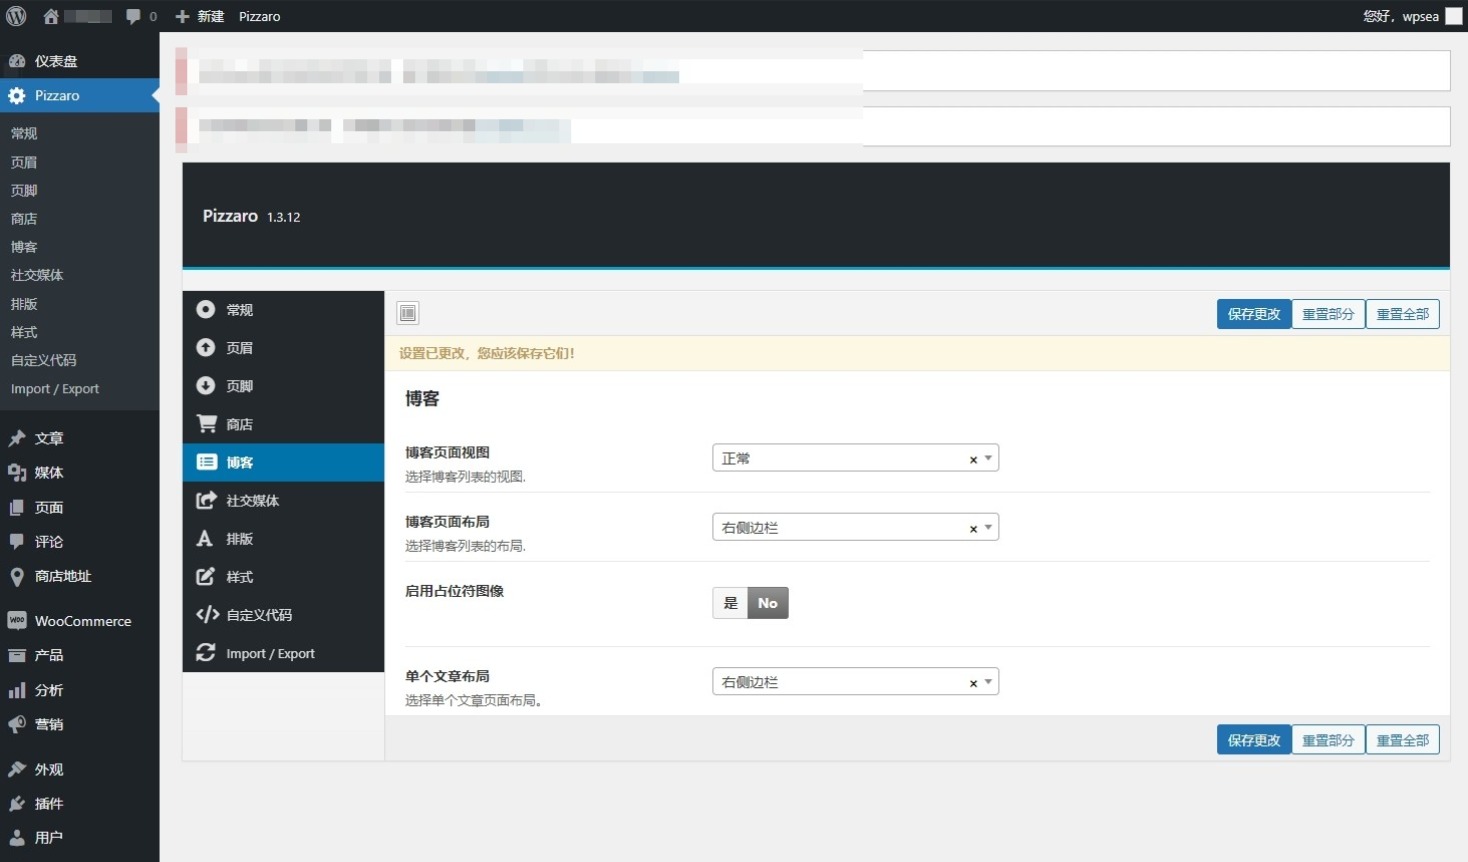Open the 页眉 submenu item in left sidebar
The width and height of the screenshot is (1468, 862).
pos(24,162)
